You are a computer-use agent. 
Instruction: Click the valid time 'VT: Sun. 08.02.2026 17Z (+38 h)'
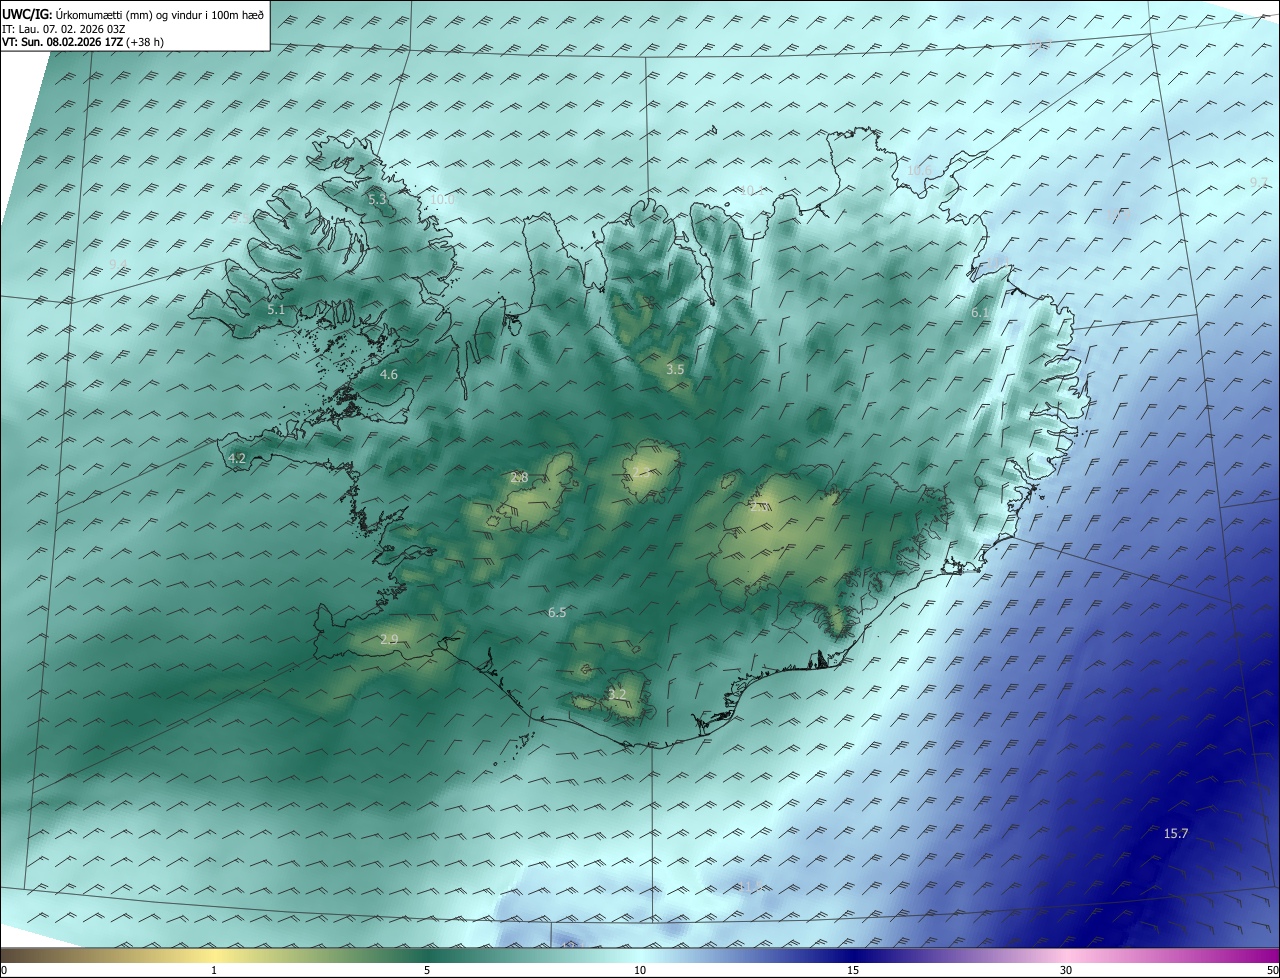point(83,41)
